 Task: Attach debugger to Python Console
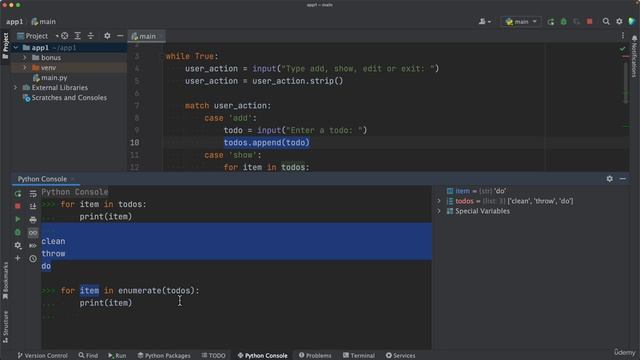[x=18, y=232]
